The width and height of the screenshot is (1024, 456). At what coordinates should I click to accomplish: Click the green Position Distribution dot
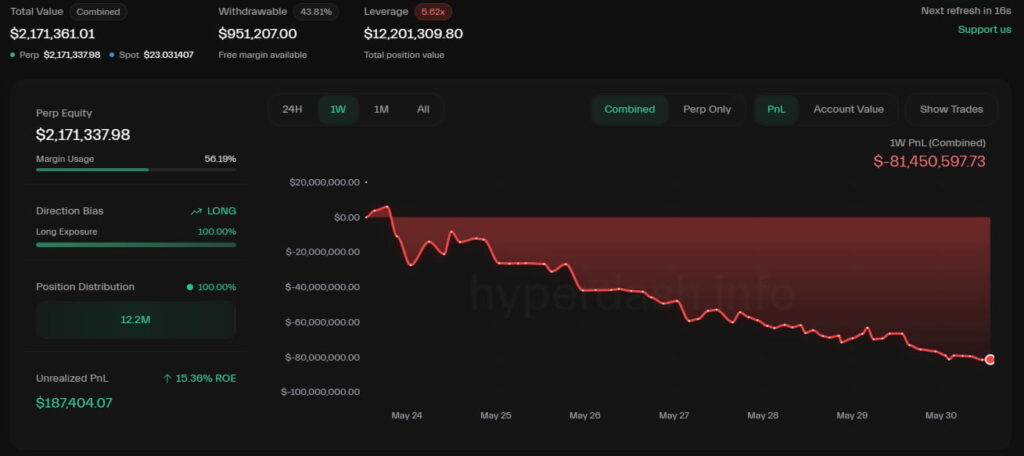point(190,287)
